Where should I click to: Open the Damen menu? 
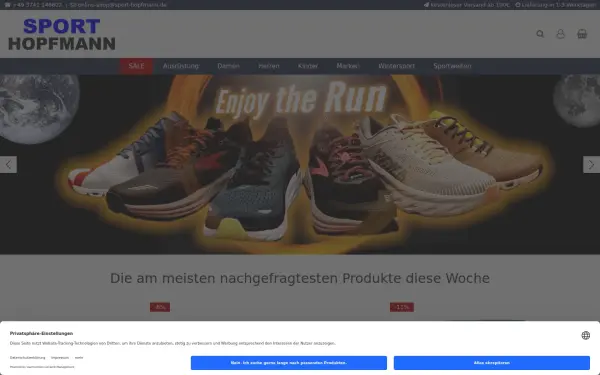(x=228, y=66)
